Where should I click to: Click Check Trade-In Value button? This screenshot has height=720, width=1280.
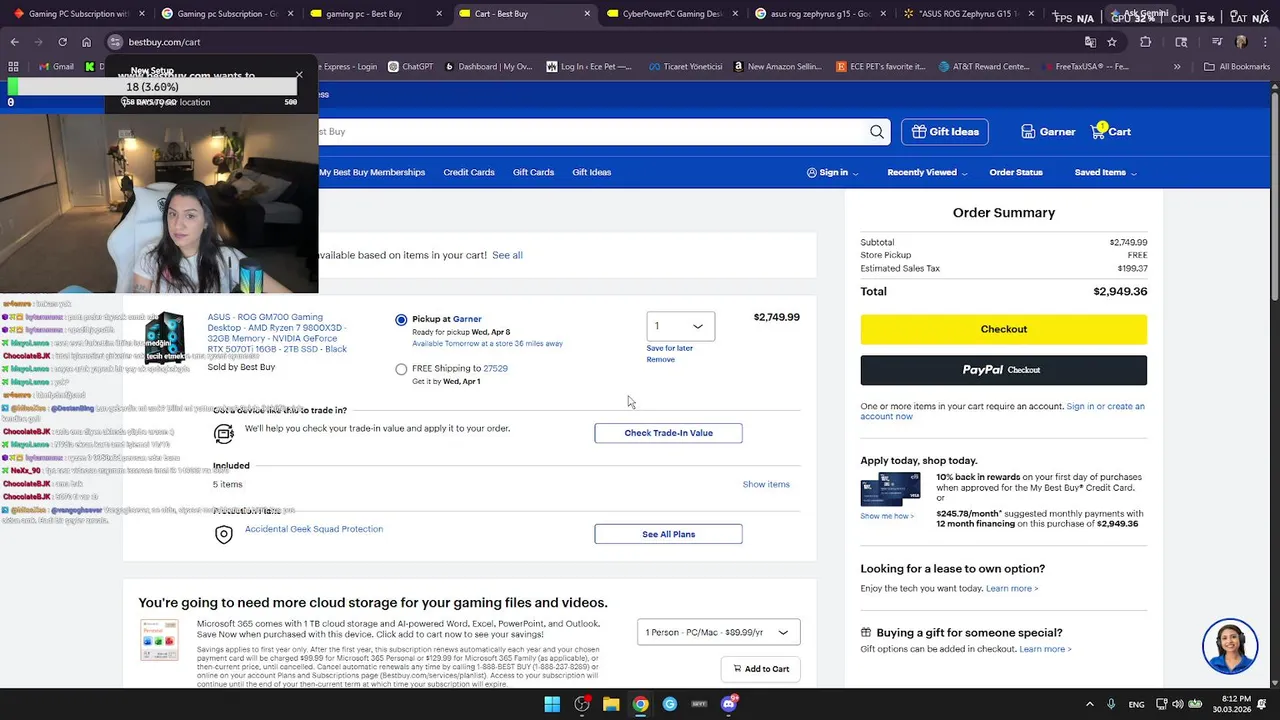coord(668,433)
